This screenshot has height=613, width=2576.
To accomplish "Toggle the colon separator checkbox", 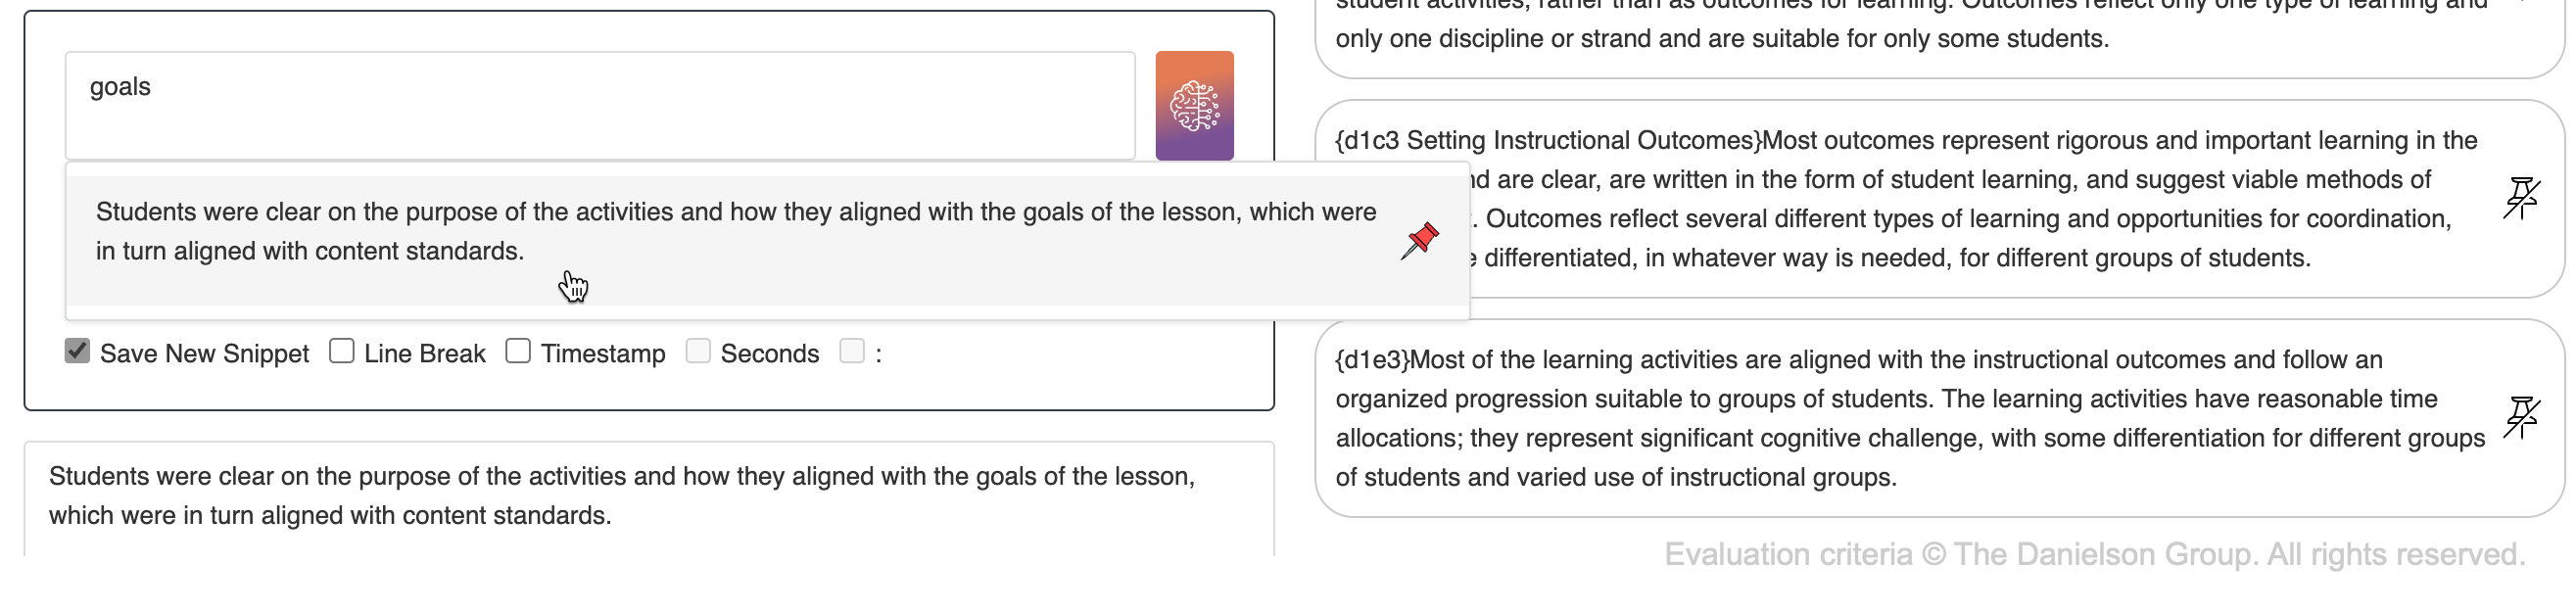I will point(852,351).
